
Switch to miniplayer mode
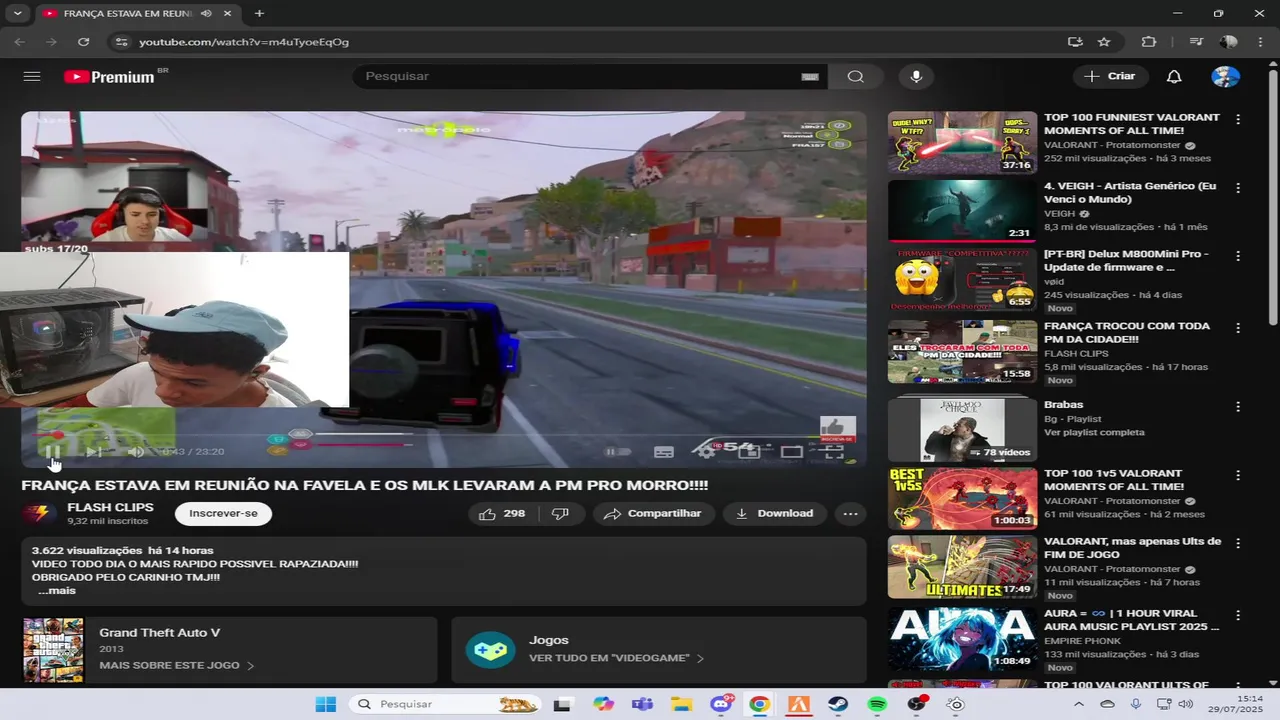[x=749, y=452]
